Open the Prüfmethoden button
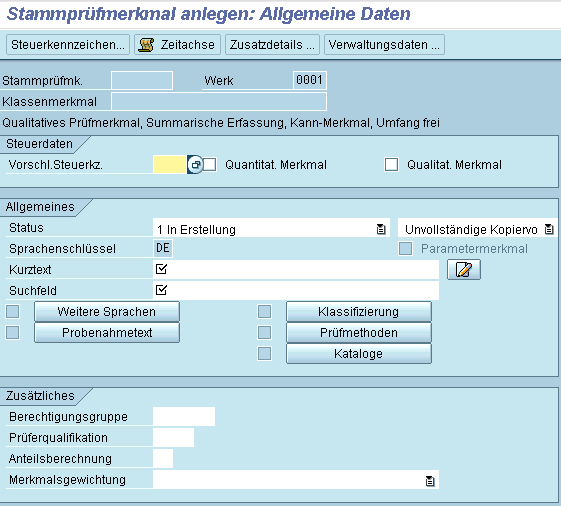This screenshot has height=506, width=561. [359, 333]
